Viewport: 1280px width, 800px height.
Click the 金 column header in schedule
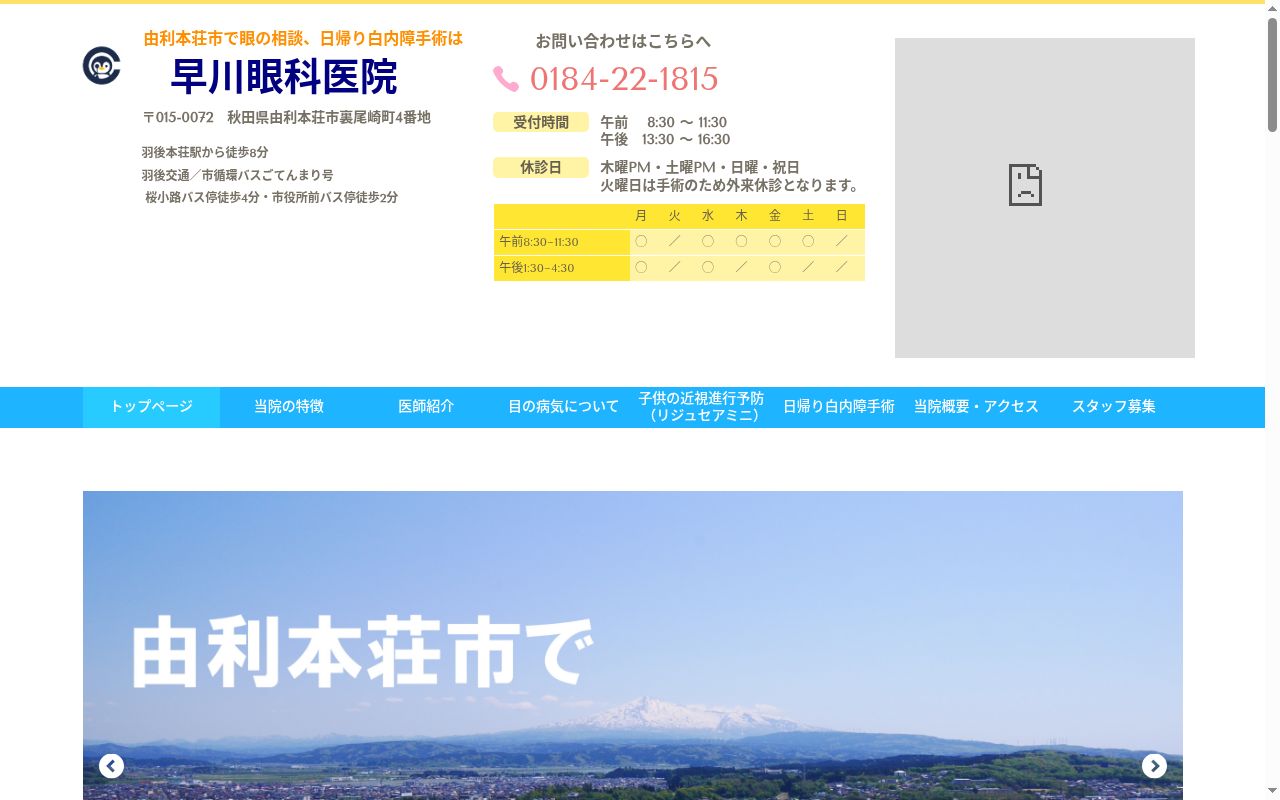[x=775, y=216]
